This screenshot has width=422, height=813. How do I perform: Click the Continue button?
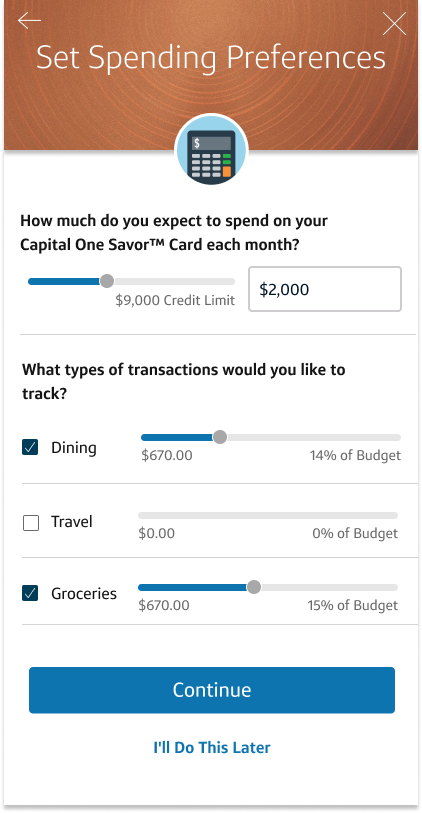[x=212, y=690]
